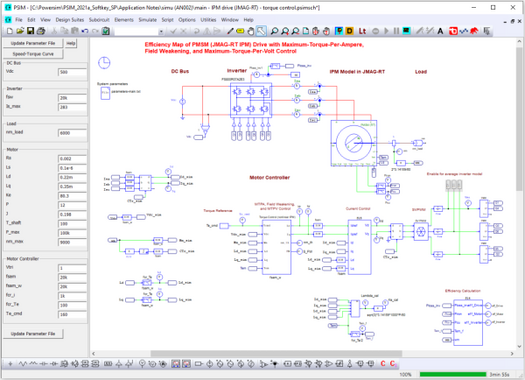Viewport: 525px width, 380px height.
Task: Click the 'Lt' LTspice toolbar icon
Action: (362, 31)
